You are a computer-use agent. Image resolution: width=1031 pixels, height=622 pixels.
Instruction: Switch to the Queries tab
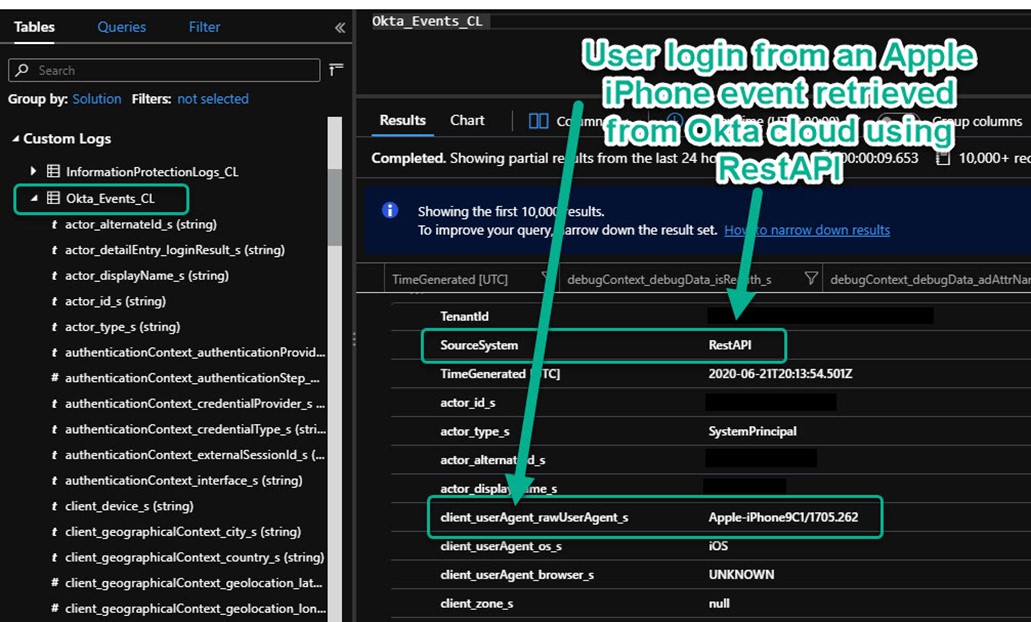click(121, 27)
